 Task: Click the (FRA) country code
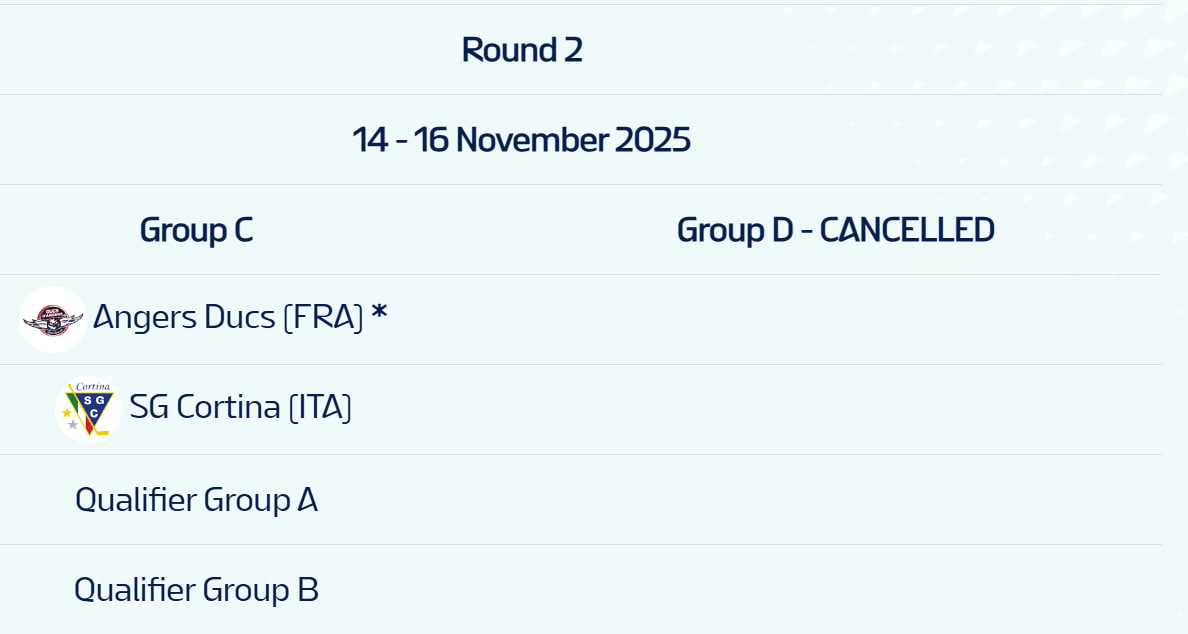323,318
